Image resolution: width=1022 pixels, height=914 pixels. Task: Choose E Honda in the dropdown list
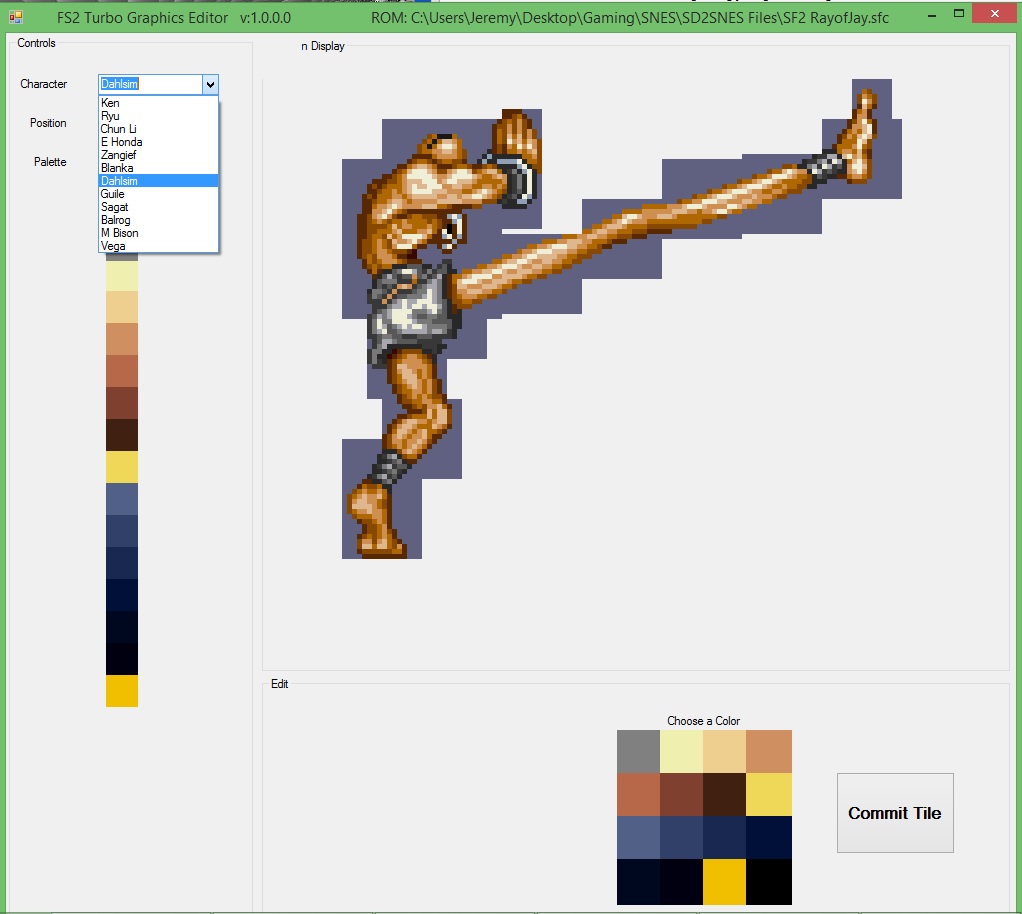(x=158, y=142)
